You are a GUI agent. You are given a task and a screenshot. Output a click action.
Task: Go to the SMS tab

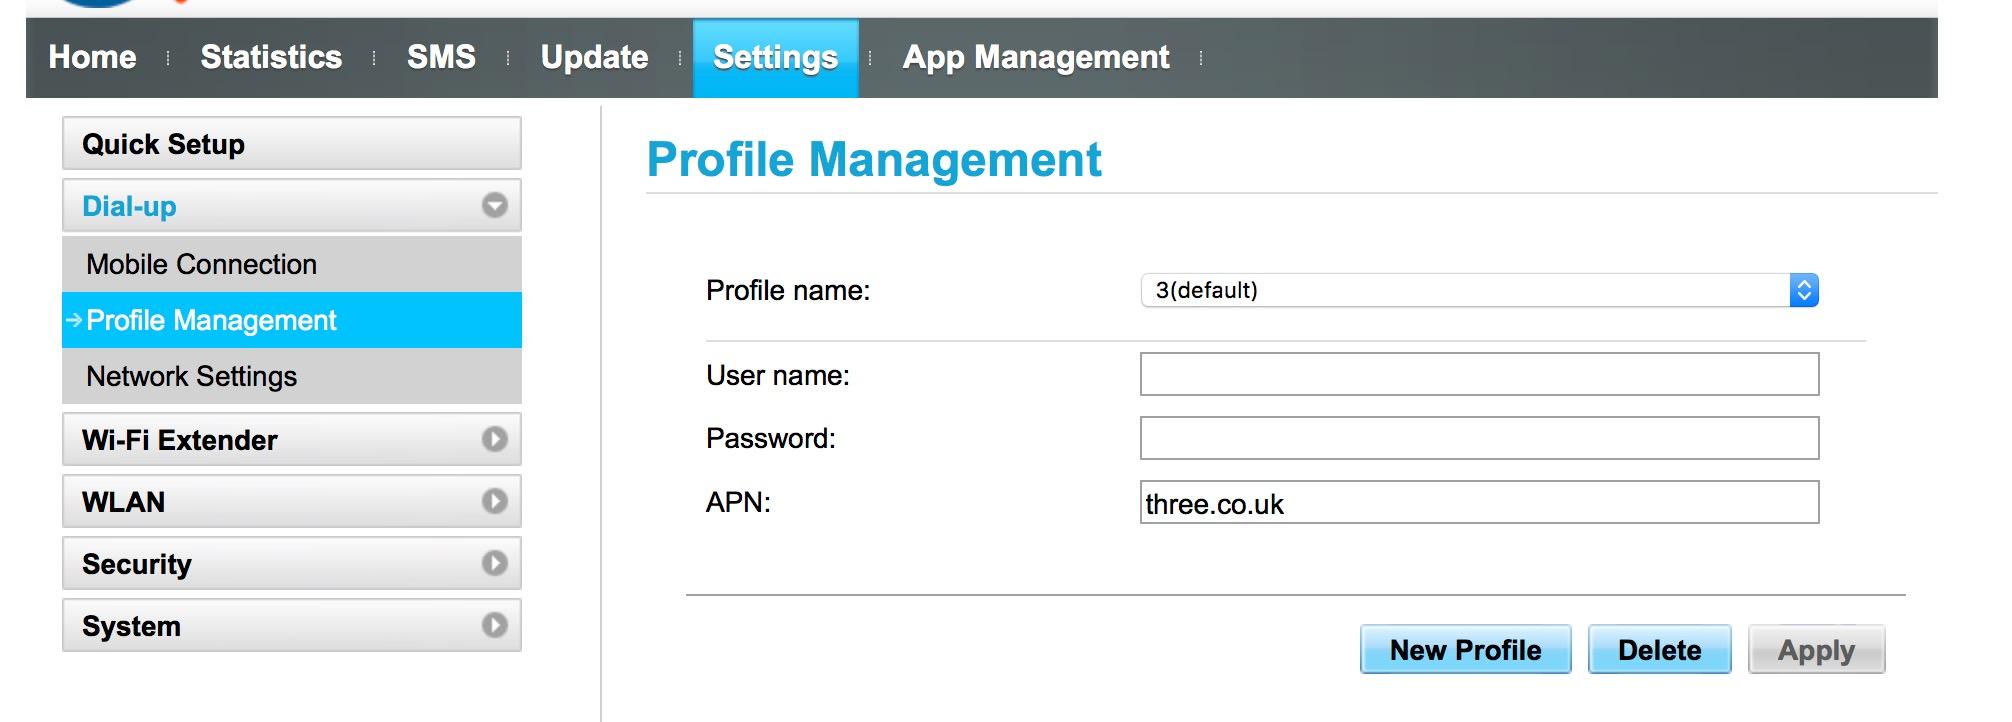(x=441, y=57)
